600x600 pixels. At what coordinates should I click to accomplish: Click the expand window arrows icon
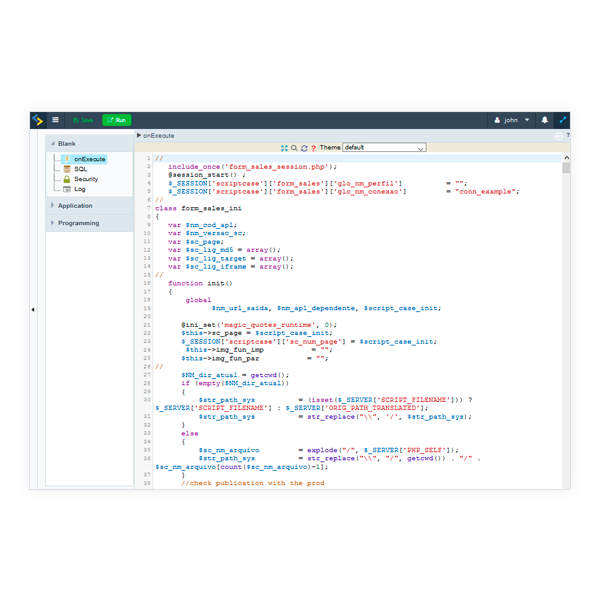pos(563,120)
